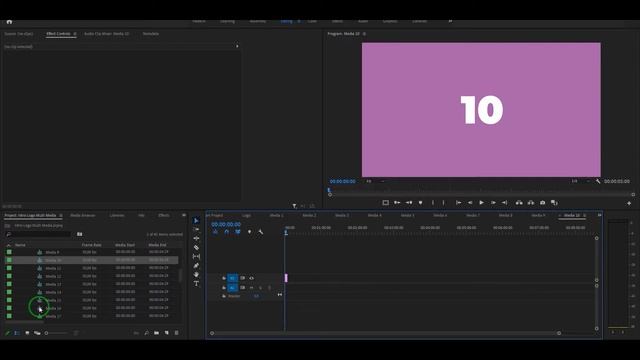Click Find magnifier icon at Project panel bottom
This screenshot has height=360, width=640.
[147, 333]
